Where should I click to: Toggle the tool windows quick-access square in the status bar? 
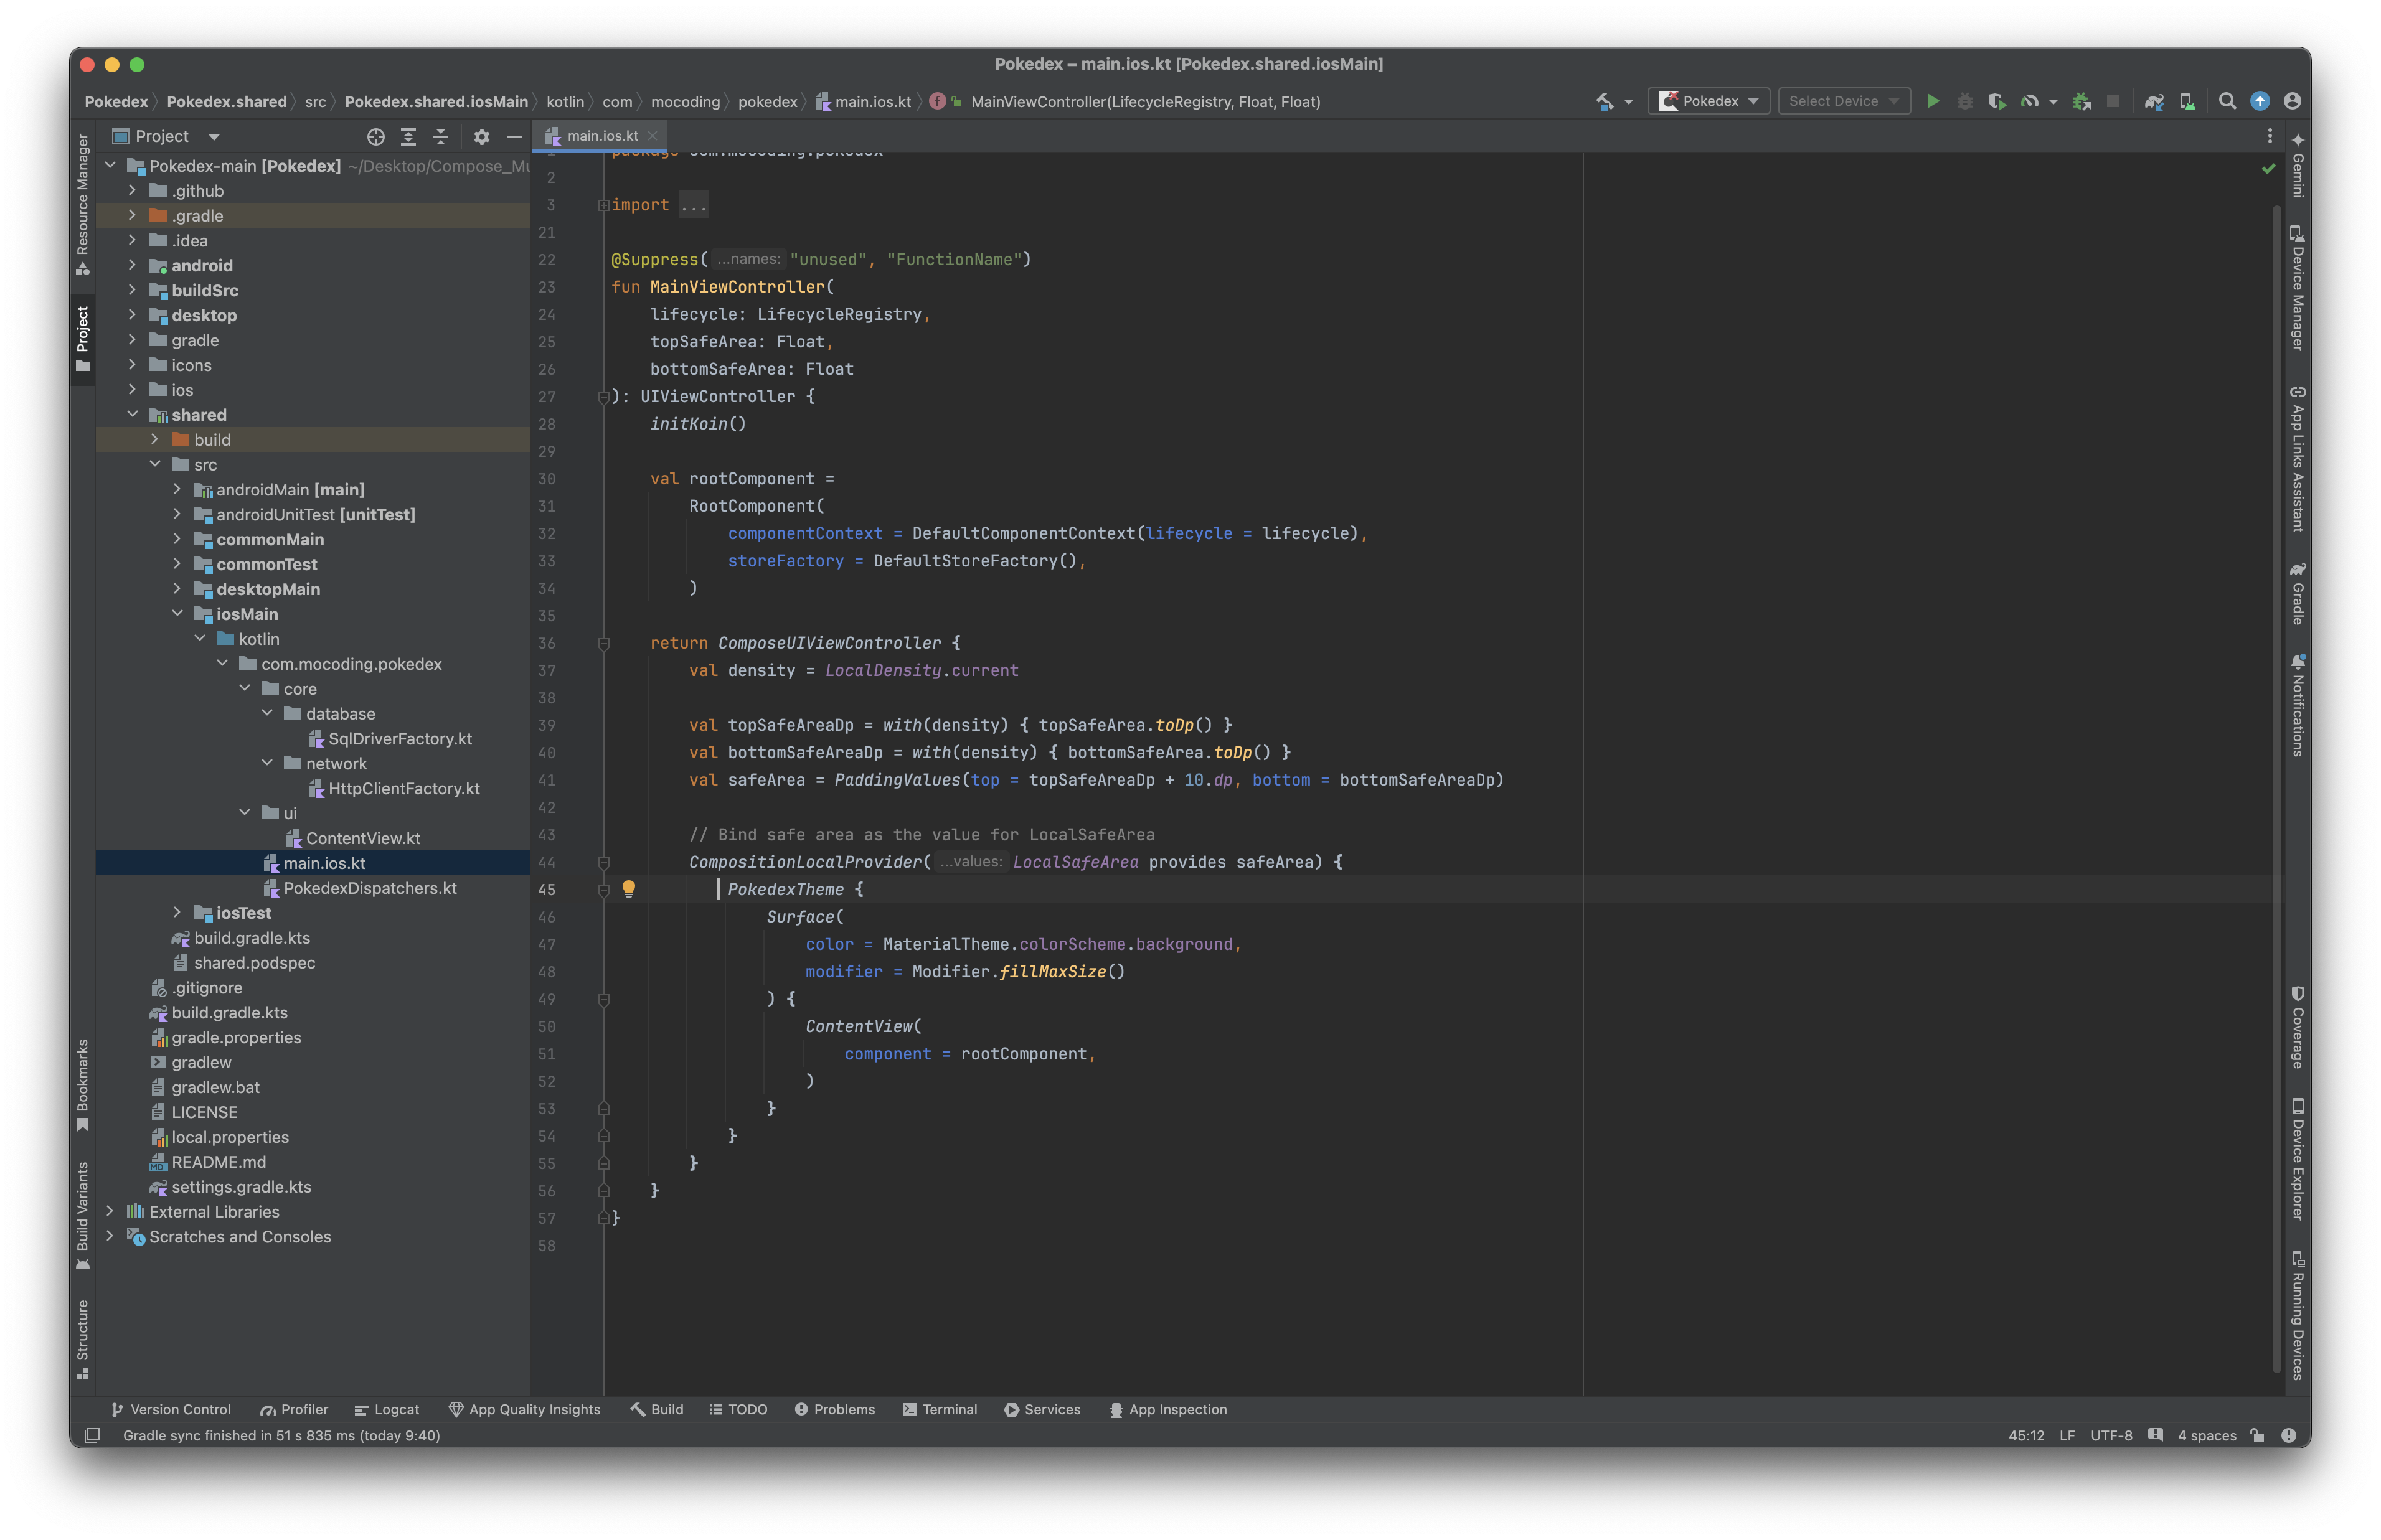tap(92, 1435)
